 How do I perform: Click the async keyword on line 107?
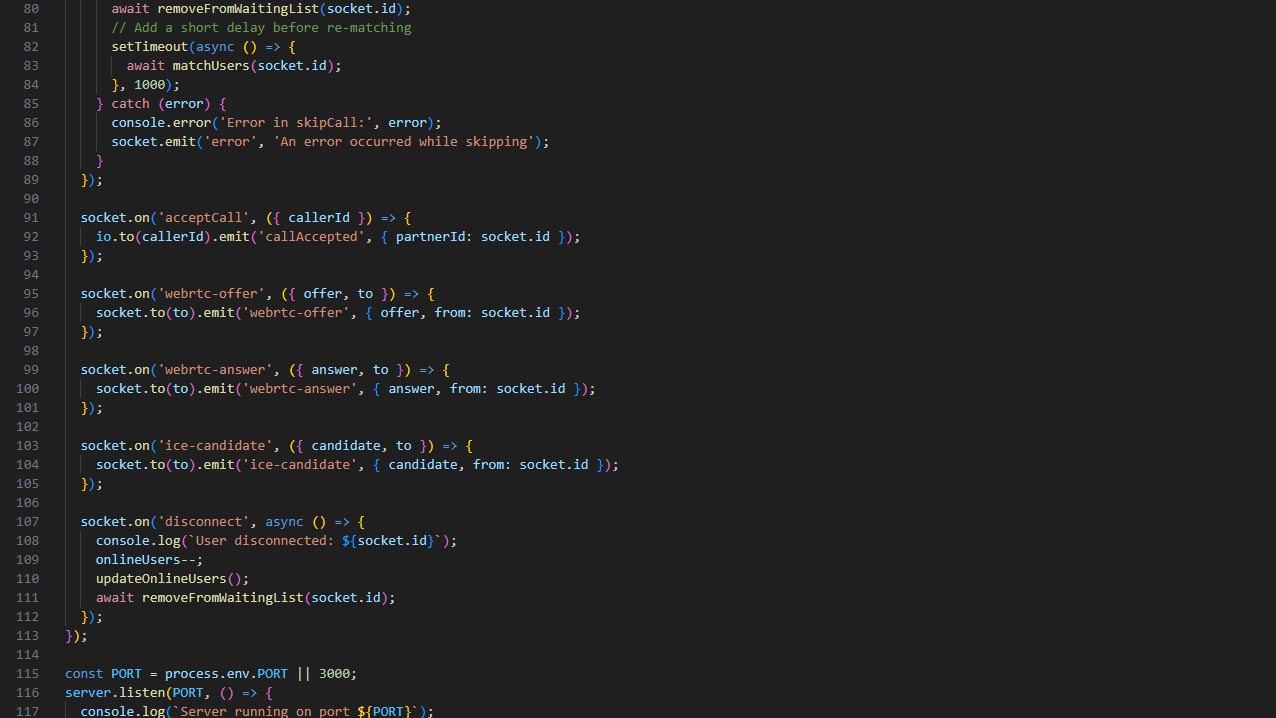[284, 521]
